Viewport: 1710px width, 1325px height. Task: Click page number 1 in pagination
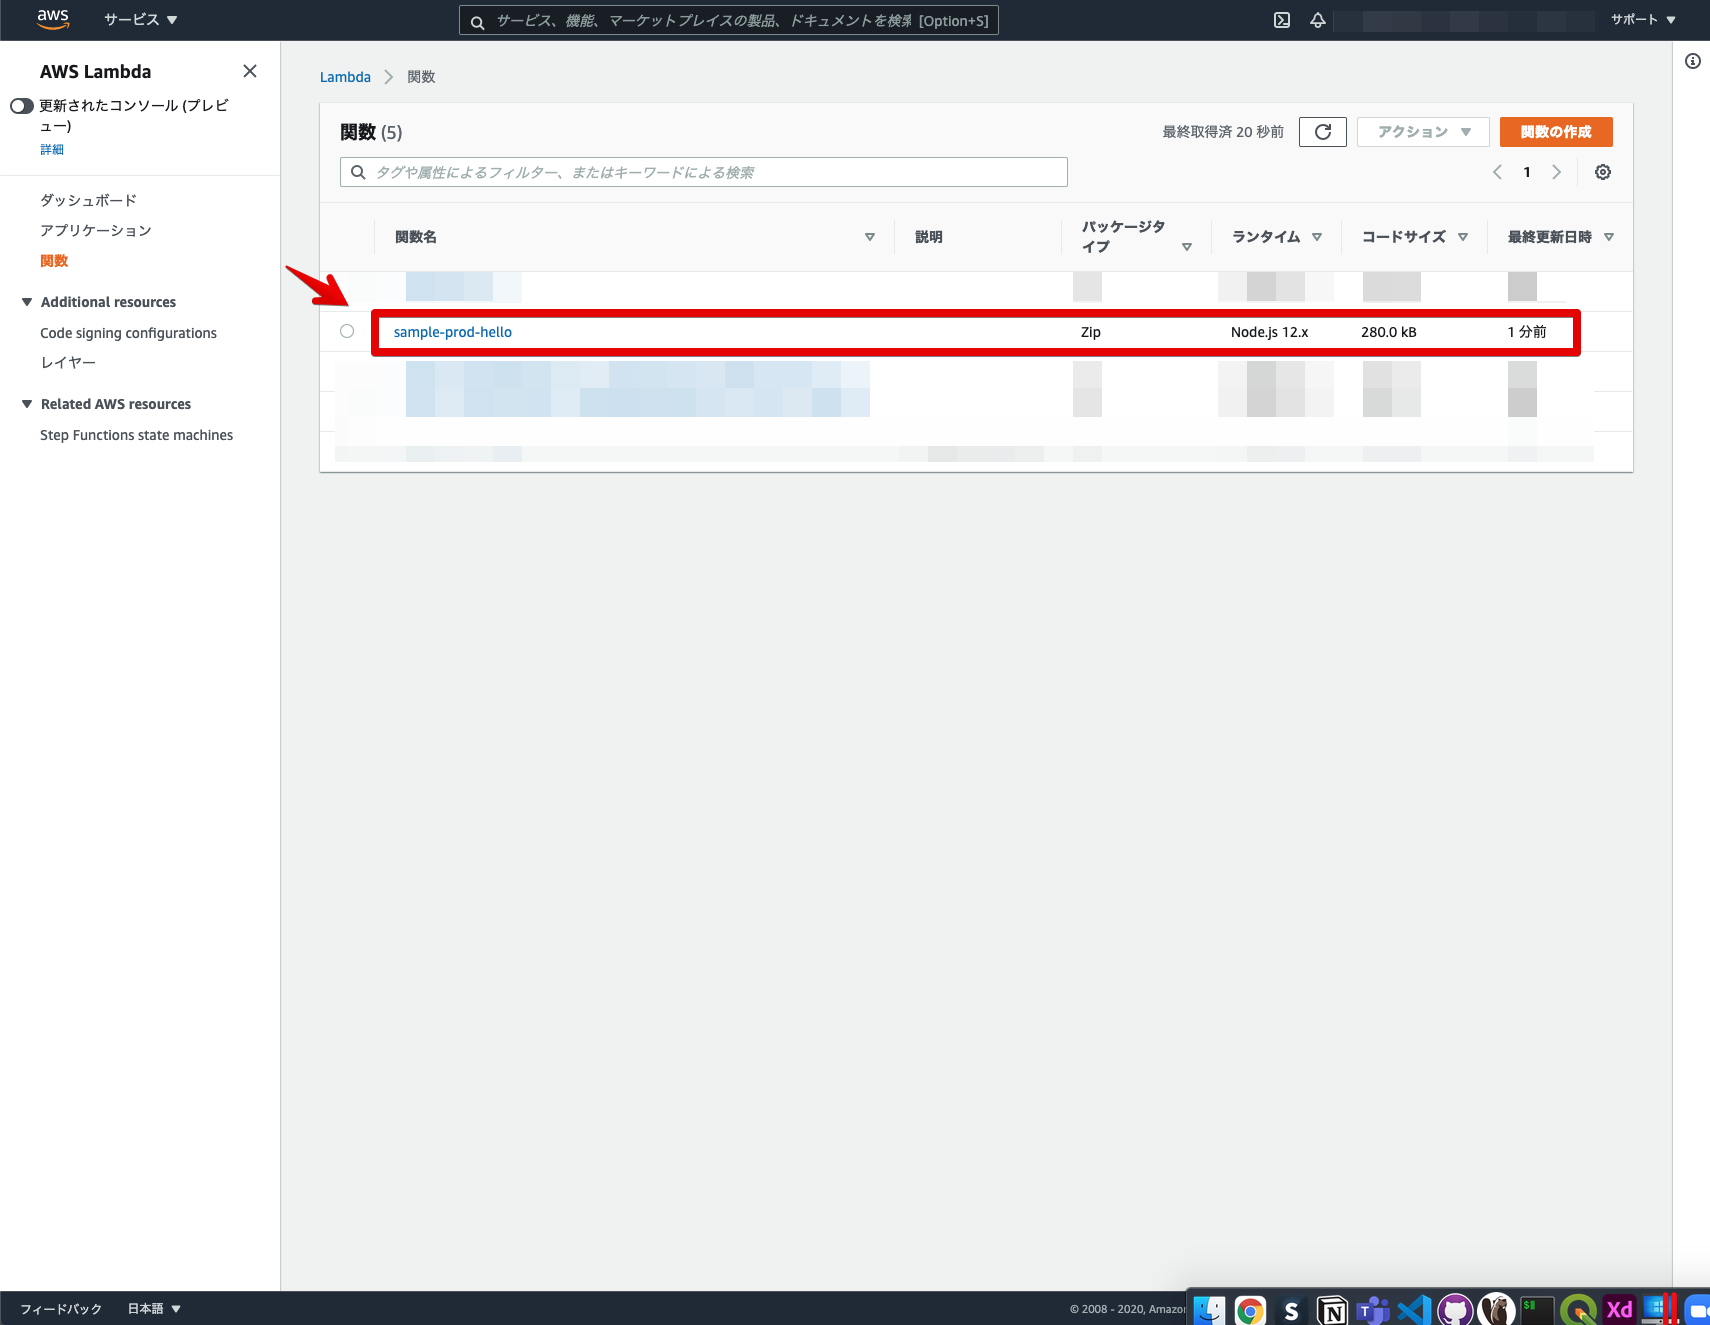pyautogui.click(x=1527, y=172)
